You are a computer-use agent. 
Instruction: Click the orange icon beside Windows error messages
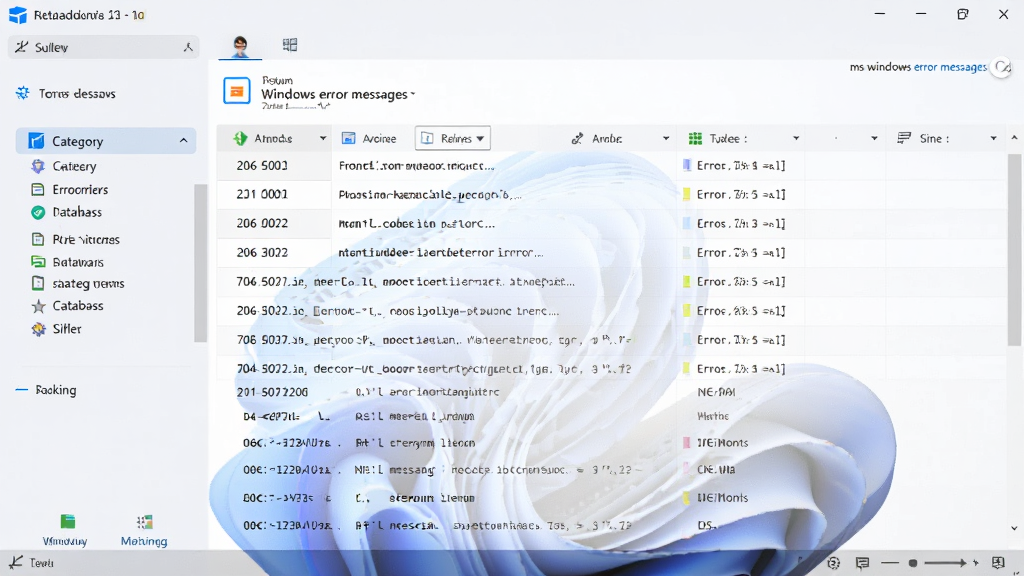coord(236,91)
